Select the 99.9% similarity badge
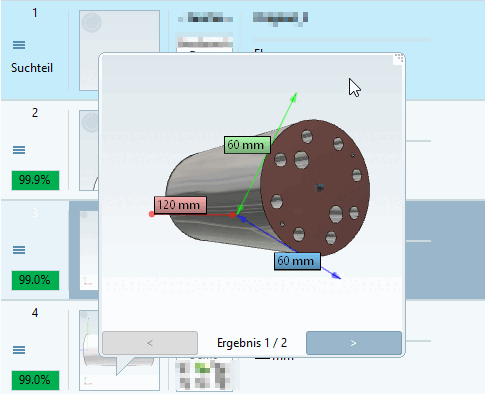 tap(35, 180)
